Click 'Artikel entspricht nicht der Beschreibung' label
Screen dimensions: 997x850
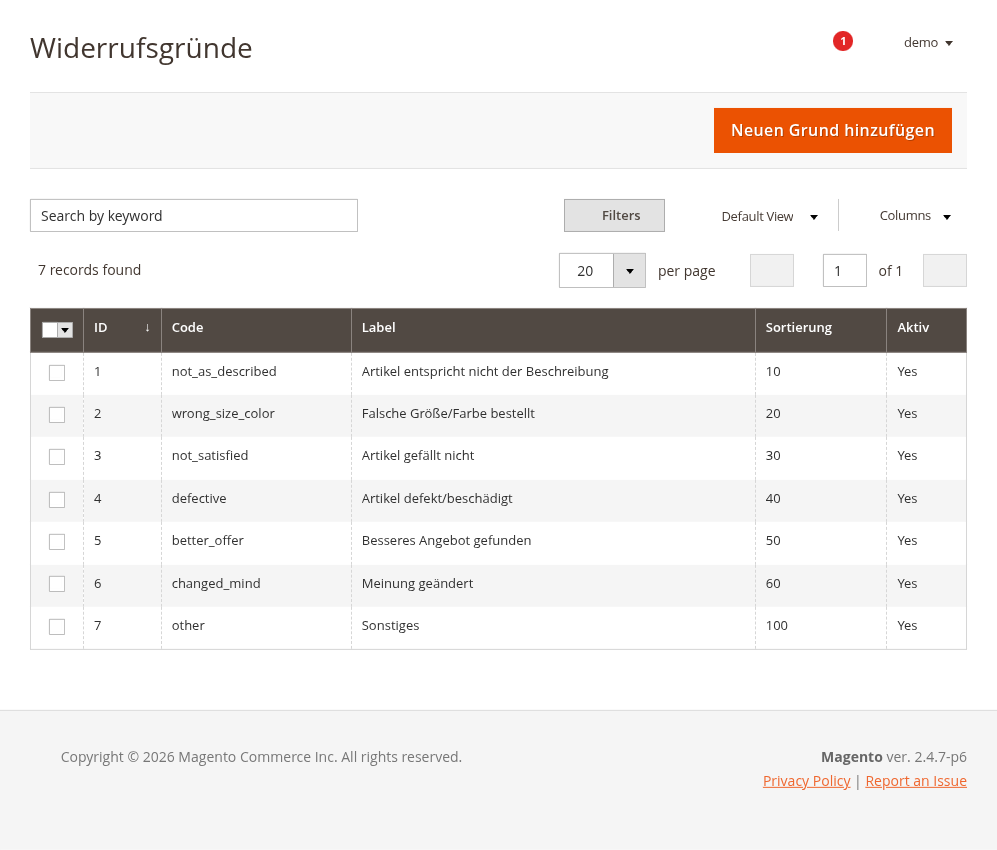pyautogui.click(x=485, y=371)
